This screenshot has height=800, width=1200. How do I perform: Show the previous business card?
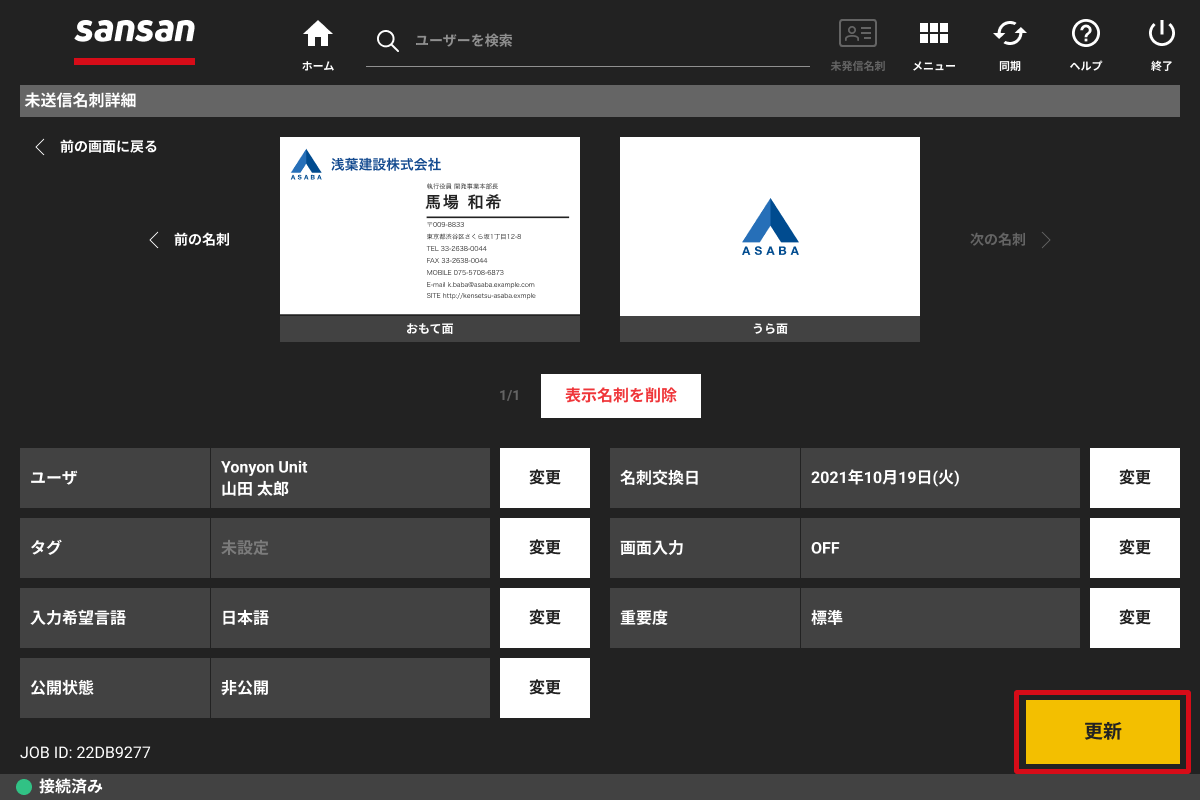(189, 240)
